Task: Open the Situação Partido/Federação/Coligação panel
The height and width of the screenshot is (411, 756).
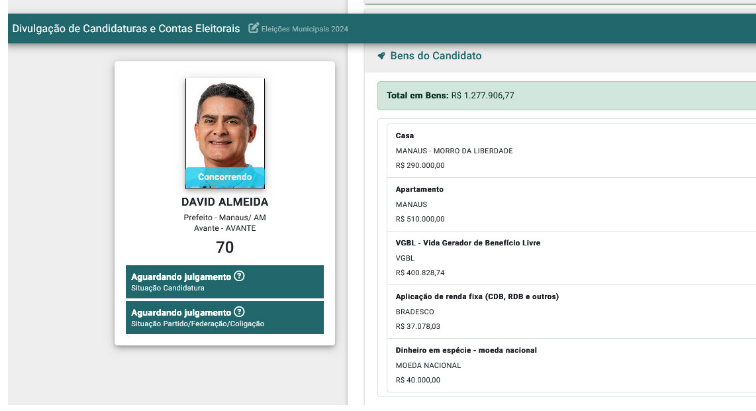Action: [x=225, y=317]
